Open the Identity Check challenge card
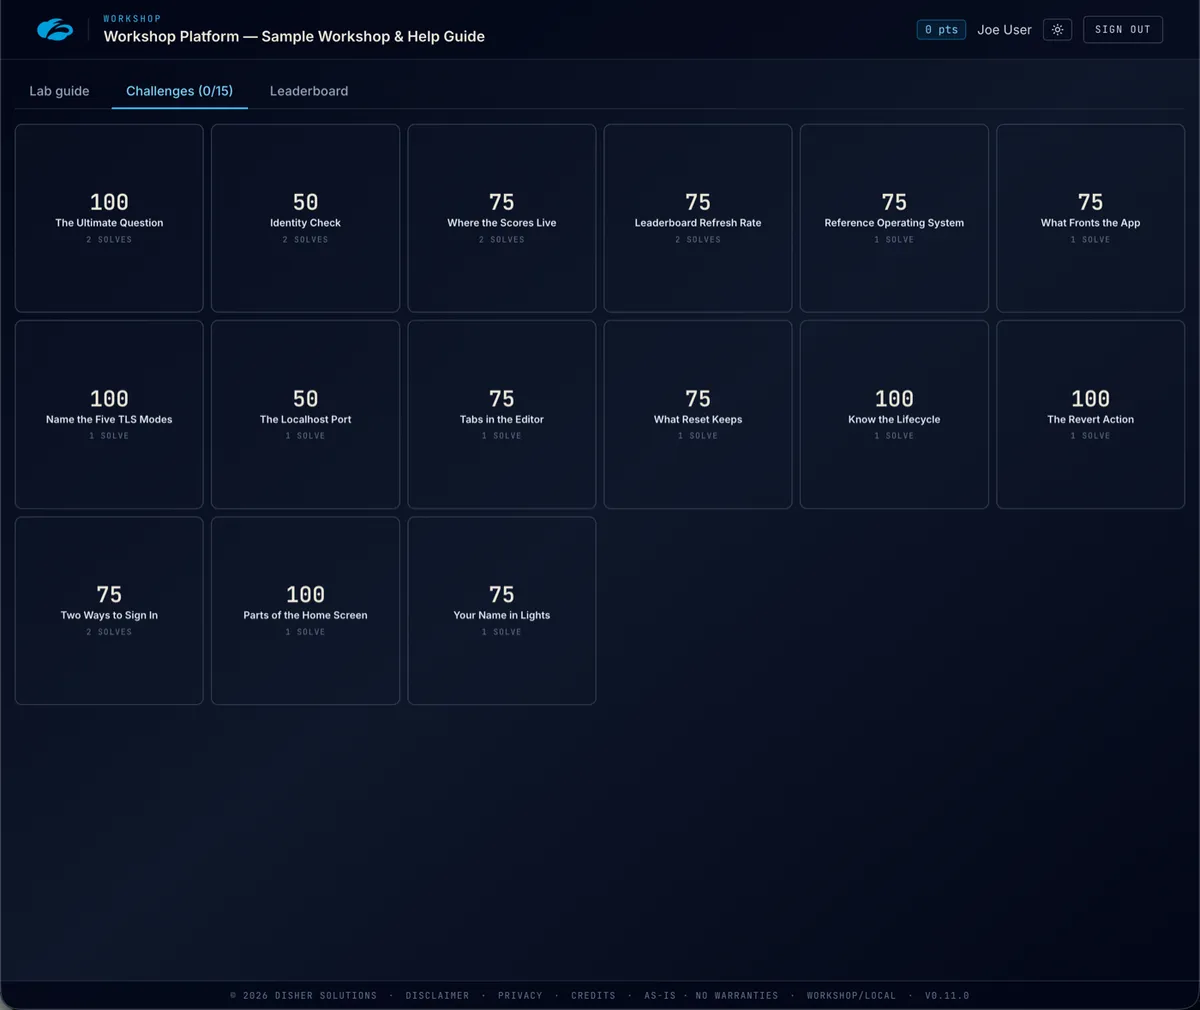The height and width of the screenshot is (1010, 1200). [x=305, y=218]
